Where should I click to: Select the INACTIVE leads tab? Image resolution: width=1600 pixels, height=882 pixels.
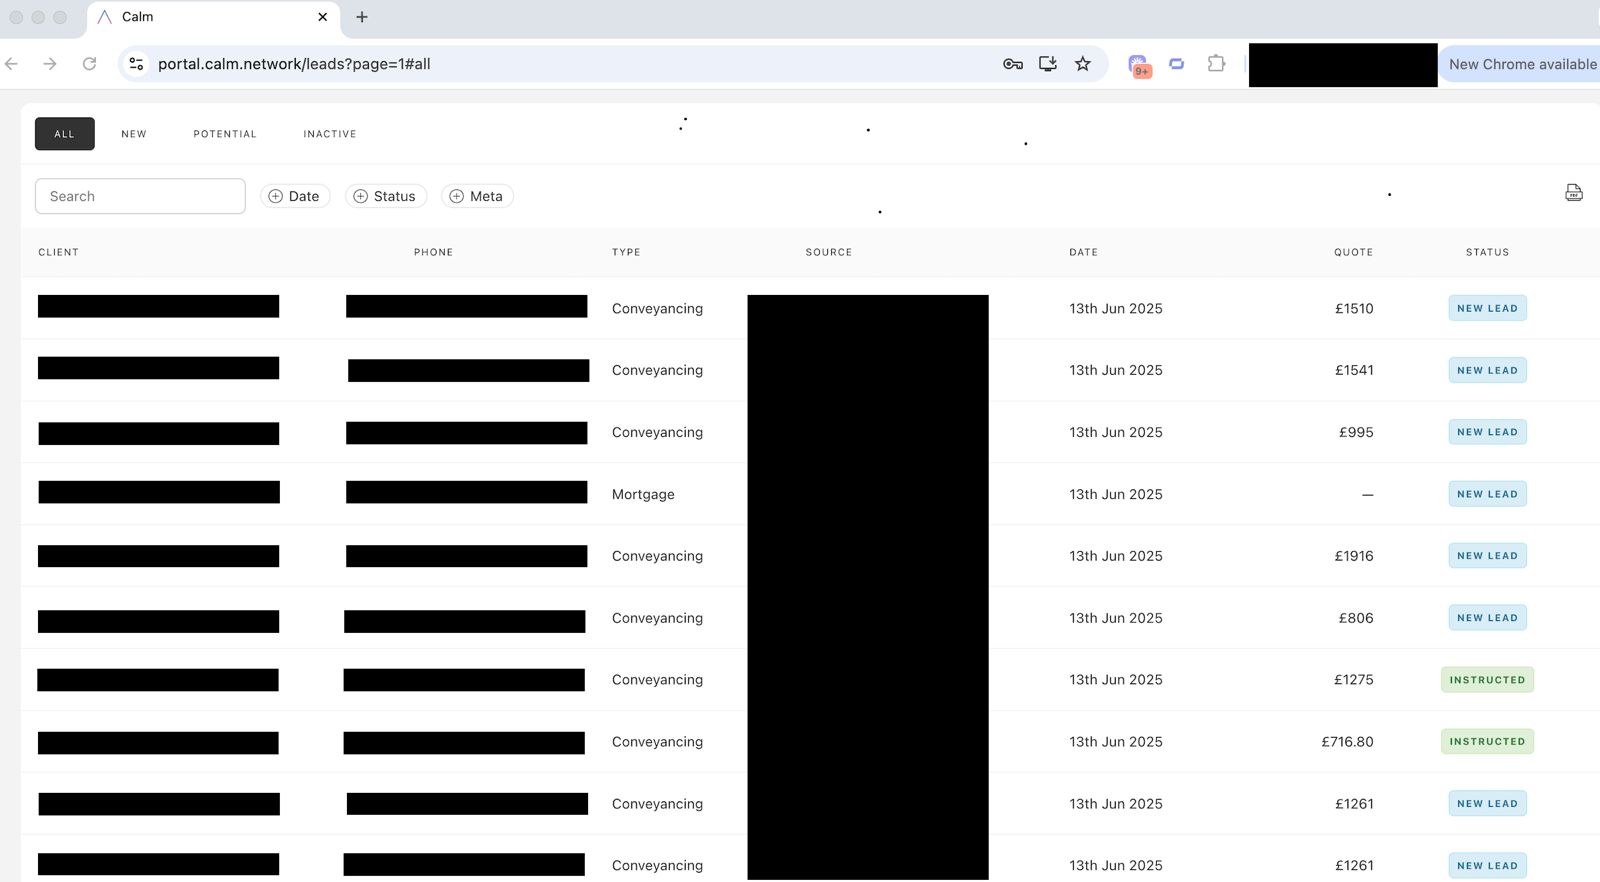(330, 134)
